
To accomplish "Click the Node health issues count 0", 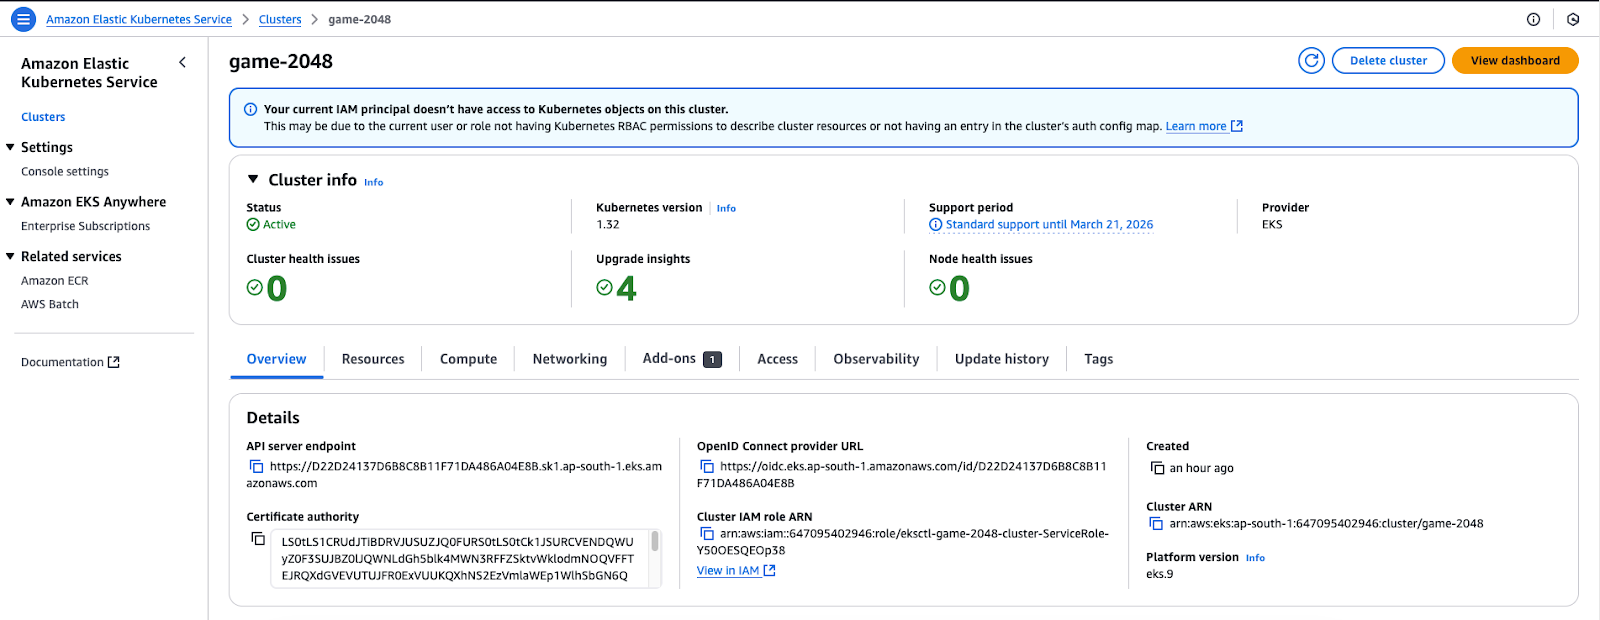I will pyautogui.click(x=960, y=289).
